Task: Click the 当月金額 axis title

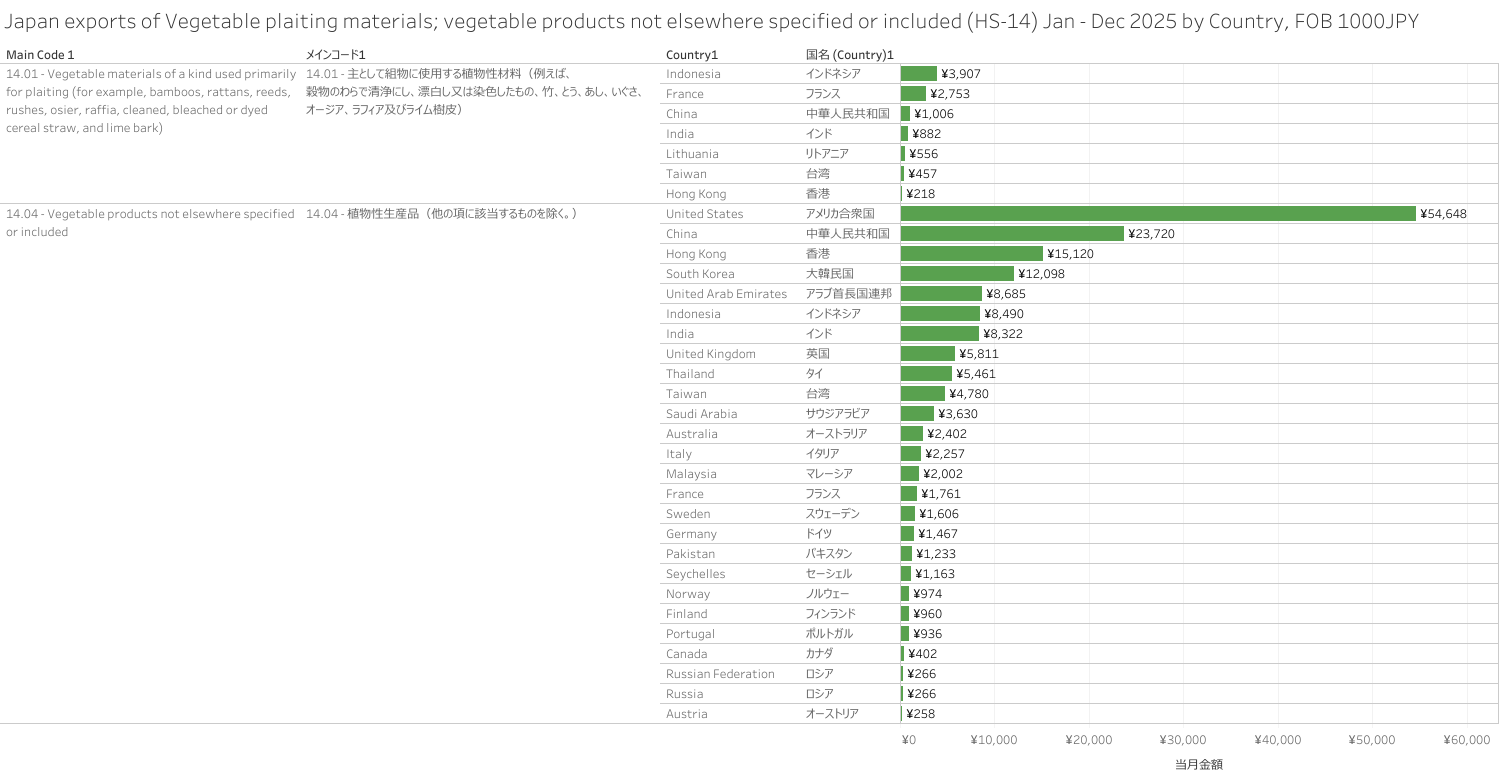Action: (x=1198, y=765)
